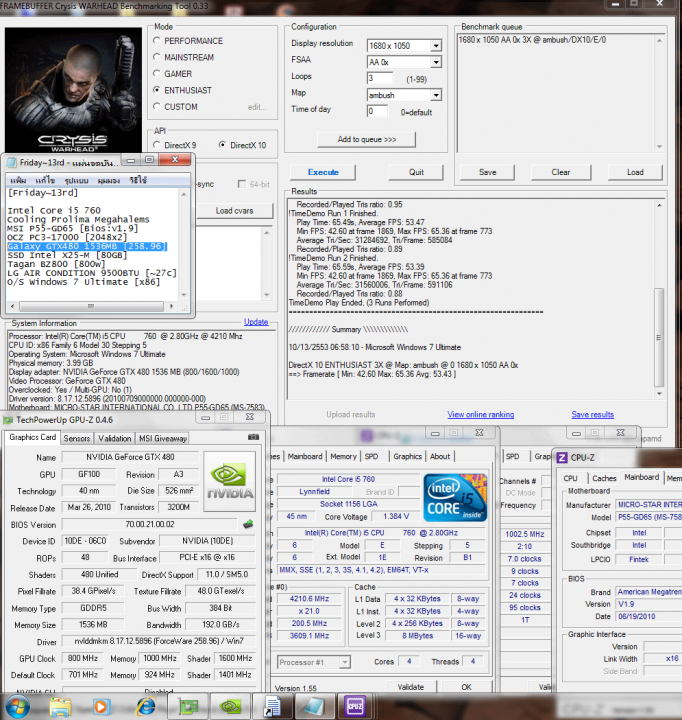This screenshot has width=682, height=720.
Task: Open the last Notepad menu in Thai
Action: tap(138, 180)
